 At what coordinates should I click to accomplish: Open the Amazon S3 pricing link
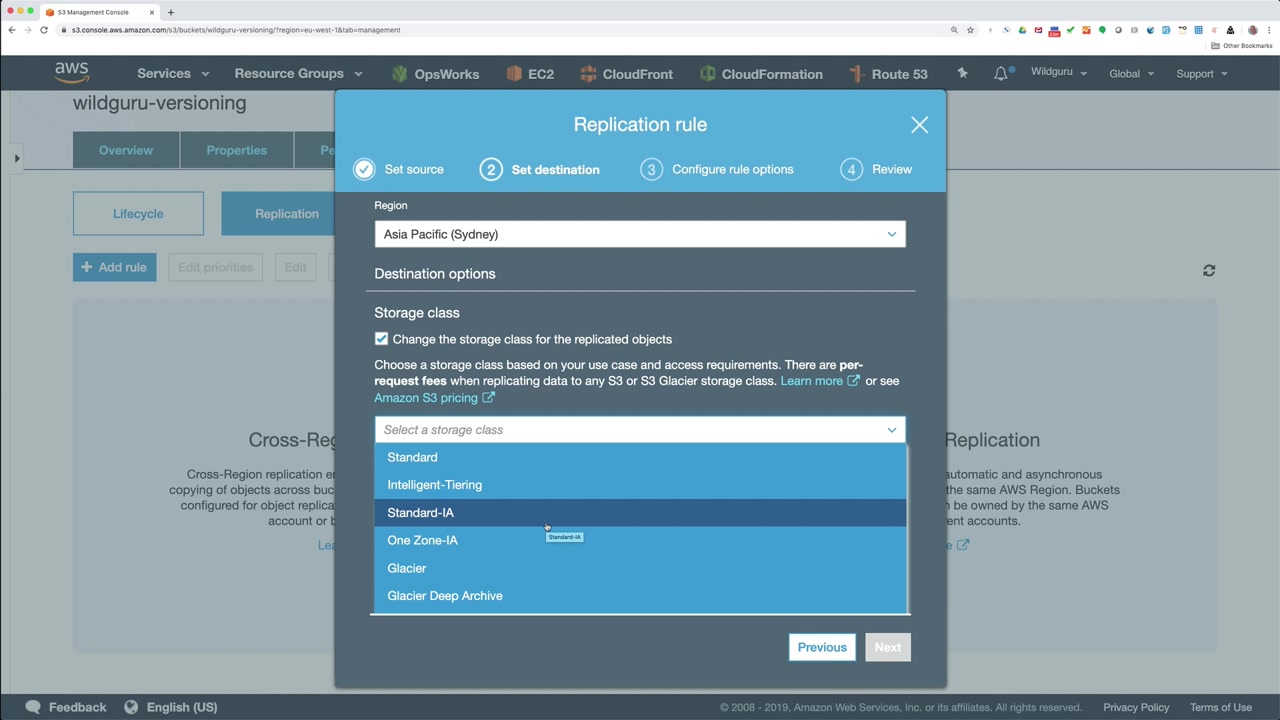[434, 398]
